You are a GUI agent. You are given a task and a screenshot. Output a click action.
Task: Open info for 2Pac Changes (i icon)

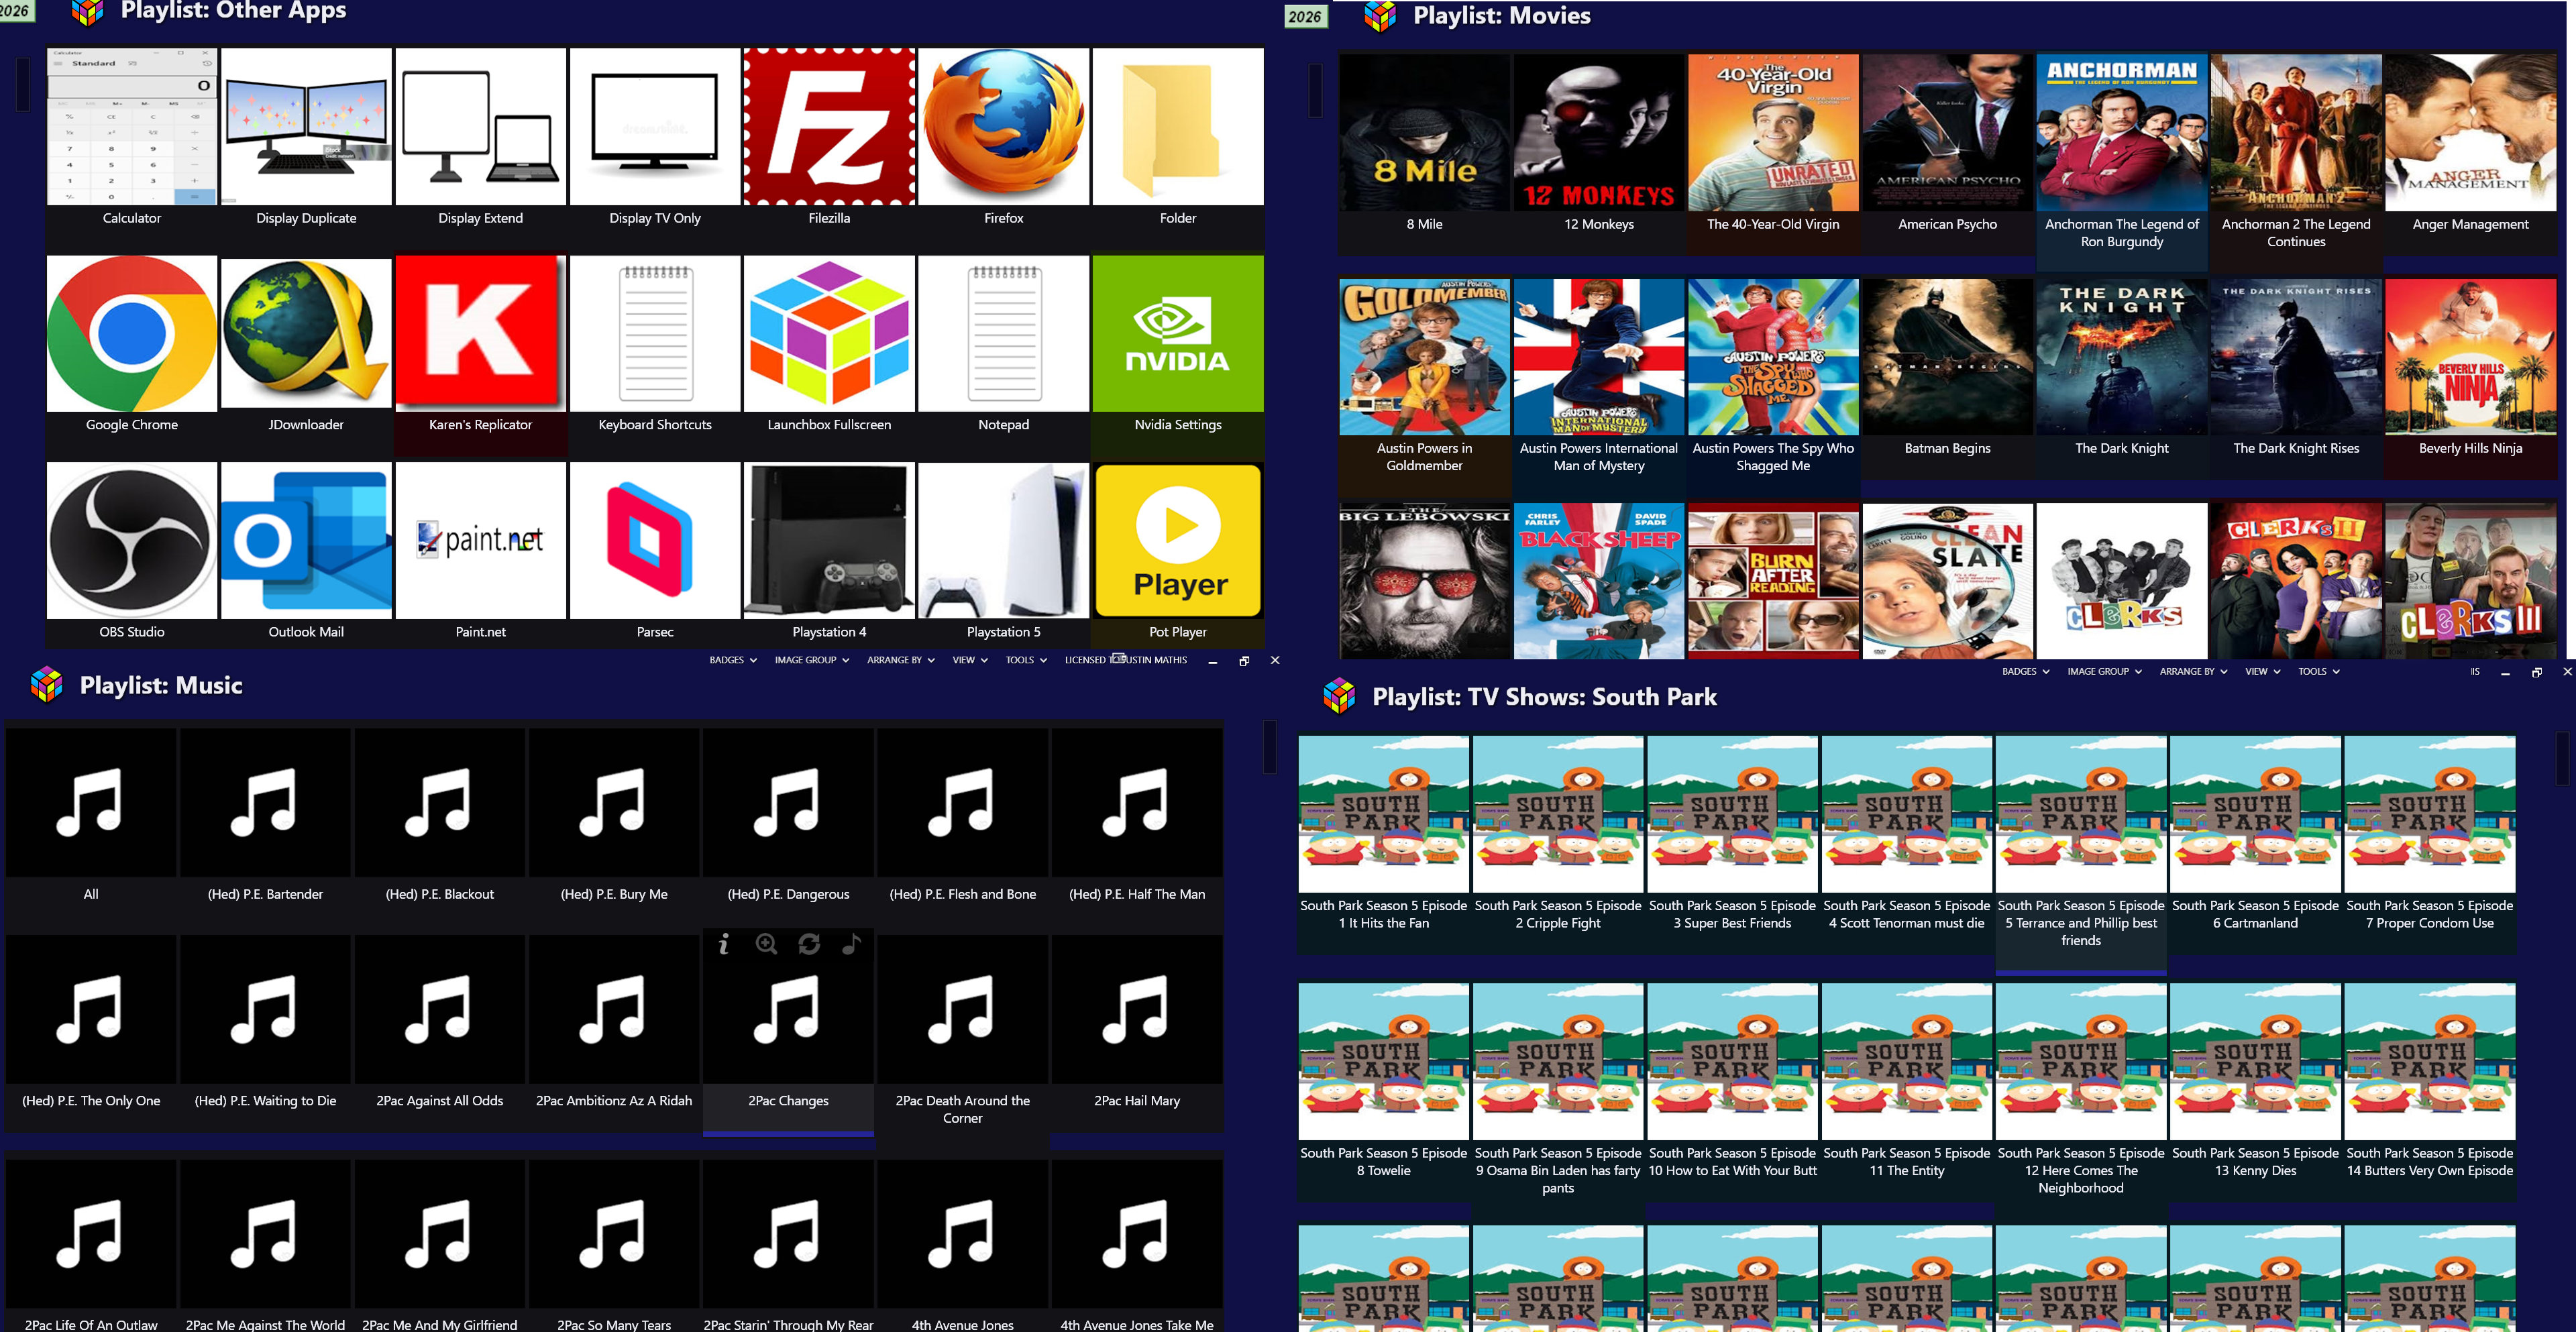click(724, 944)
